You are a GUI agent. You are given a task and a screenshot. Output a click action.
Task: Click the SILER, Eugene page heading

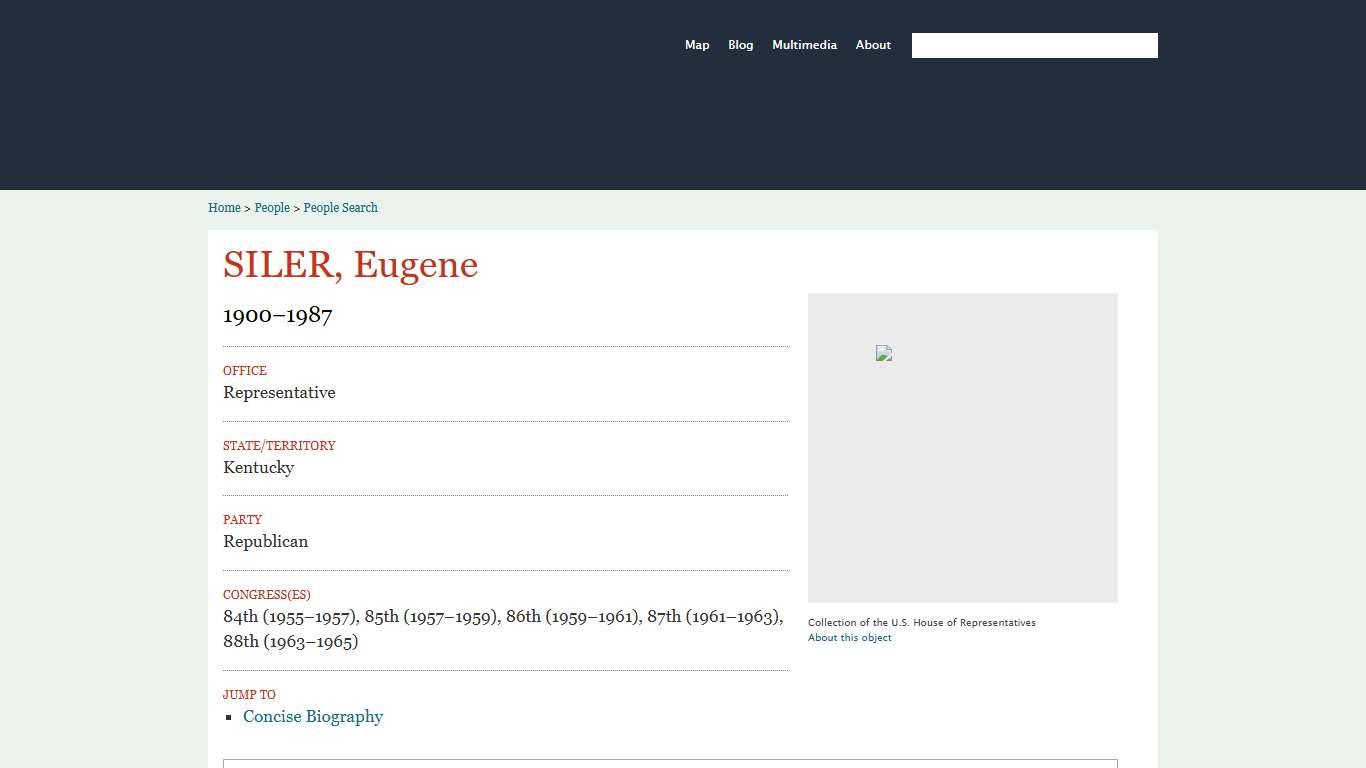[x=350, y=265]
